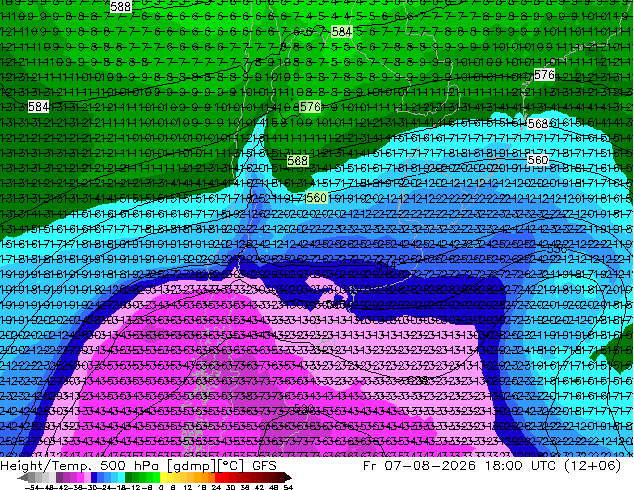Click the '18:00 UTC' time text

523,466
